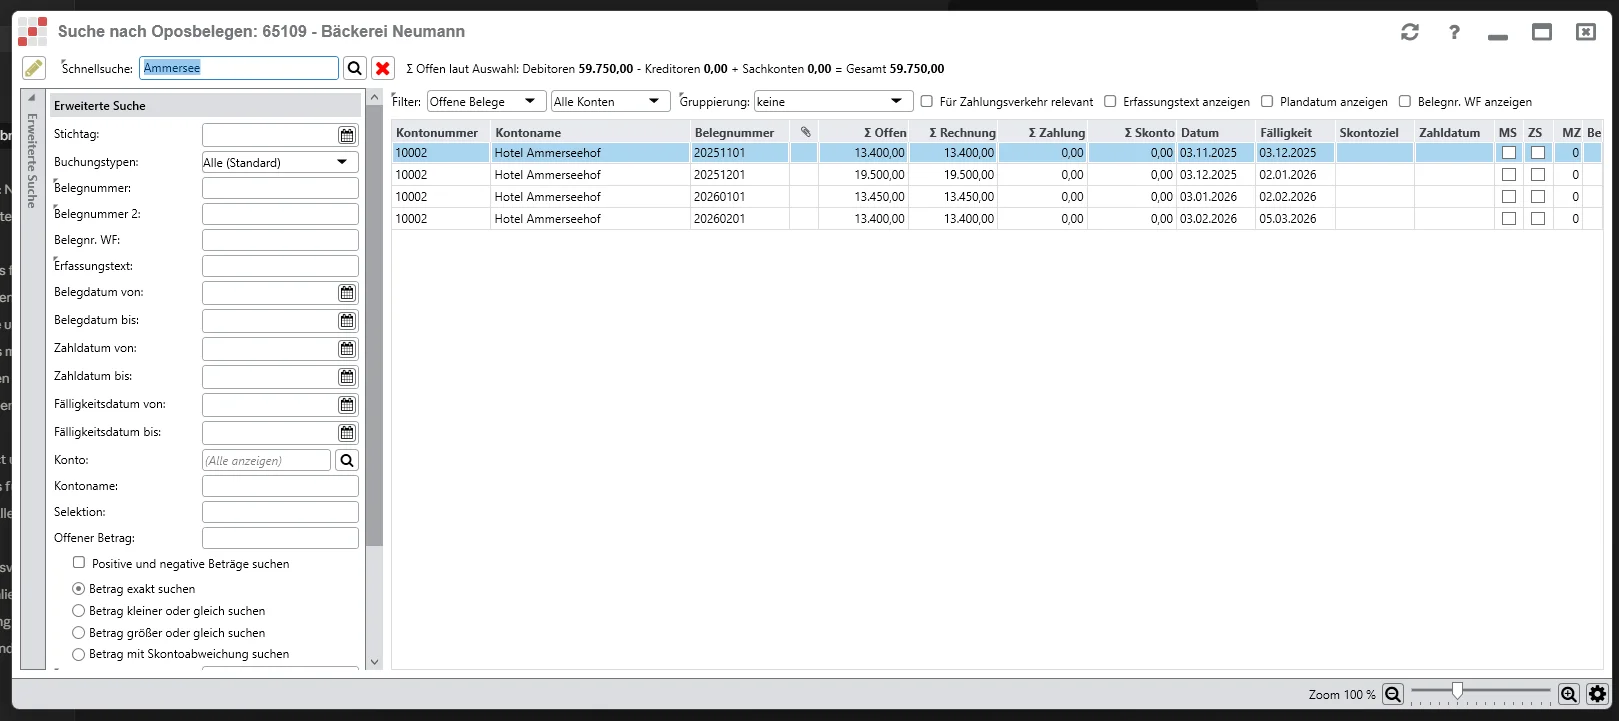The height and width of the screenshot is (721, 1619).
Task: Click into the Belegnummer input field
Action: point(280,188)
